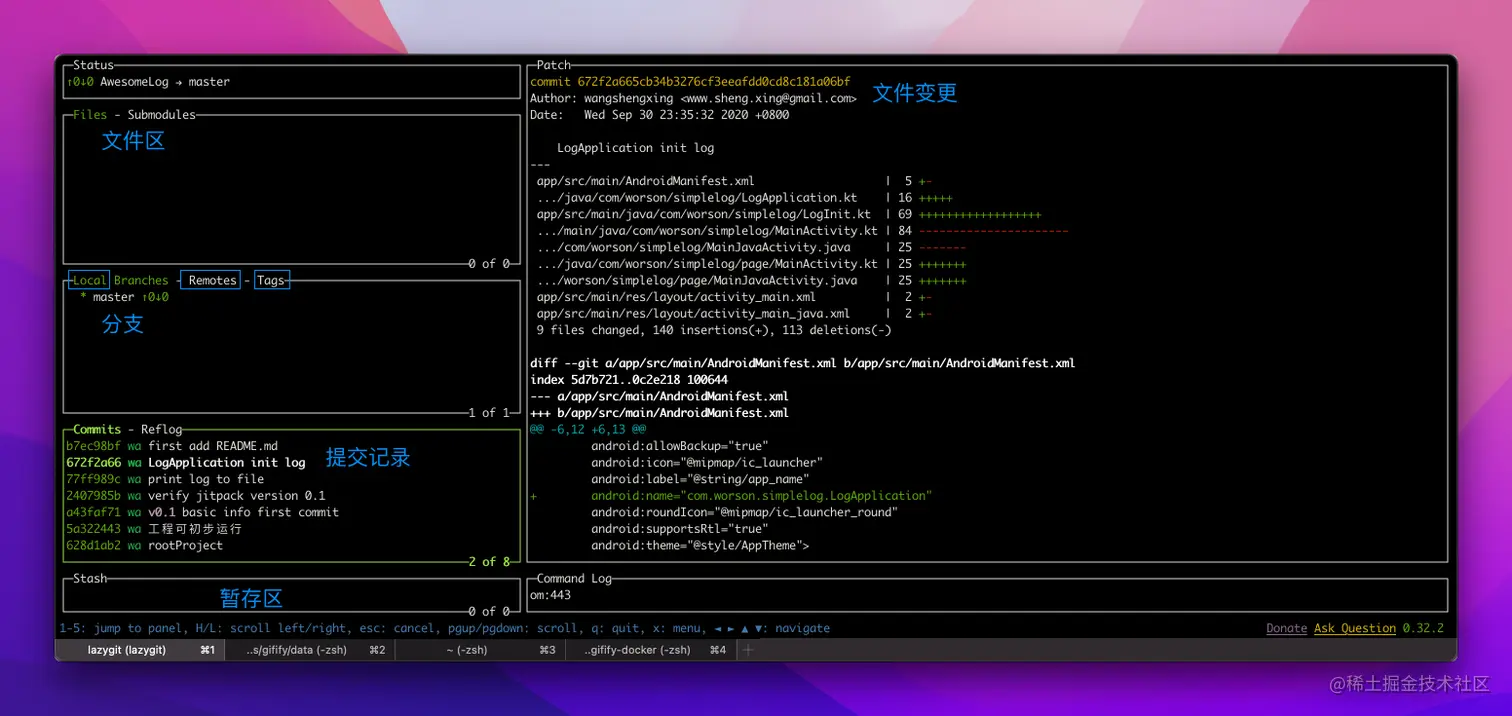Click the activity_main_java.xml stat row
The height and width of the screenshot is (716, 1512).
[734, 314]
